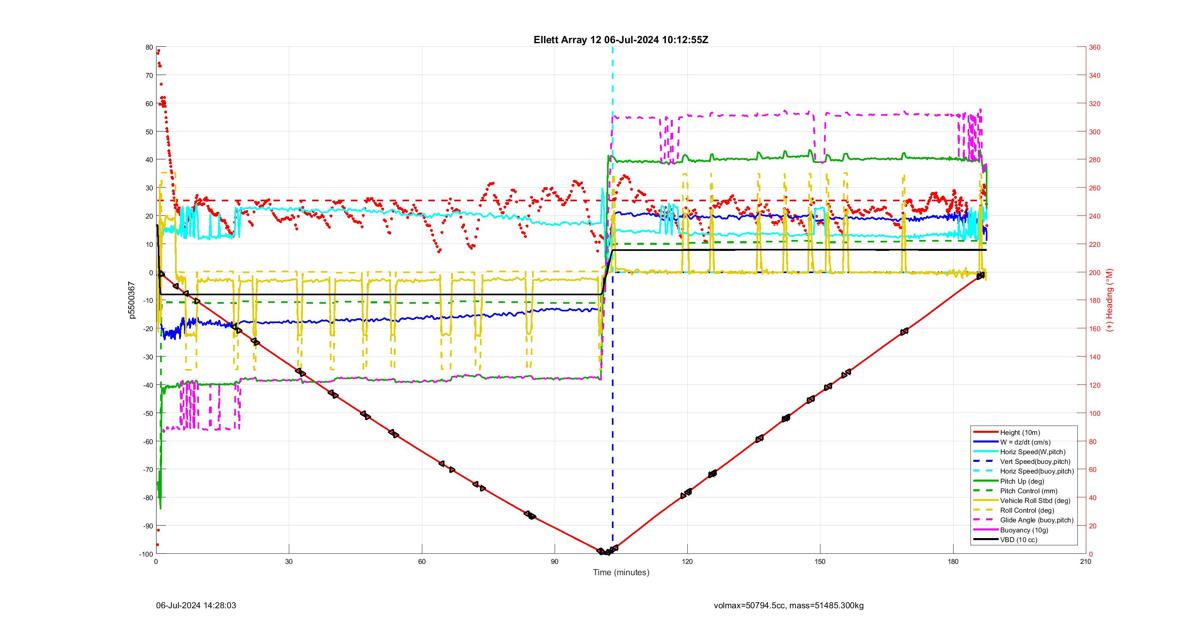
Task: Click the x-axis tick label '210'
Action: (x=1086, y=562)
